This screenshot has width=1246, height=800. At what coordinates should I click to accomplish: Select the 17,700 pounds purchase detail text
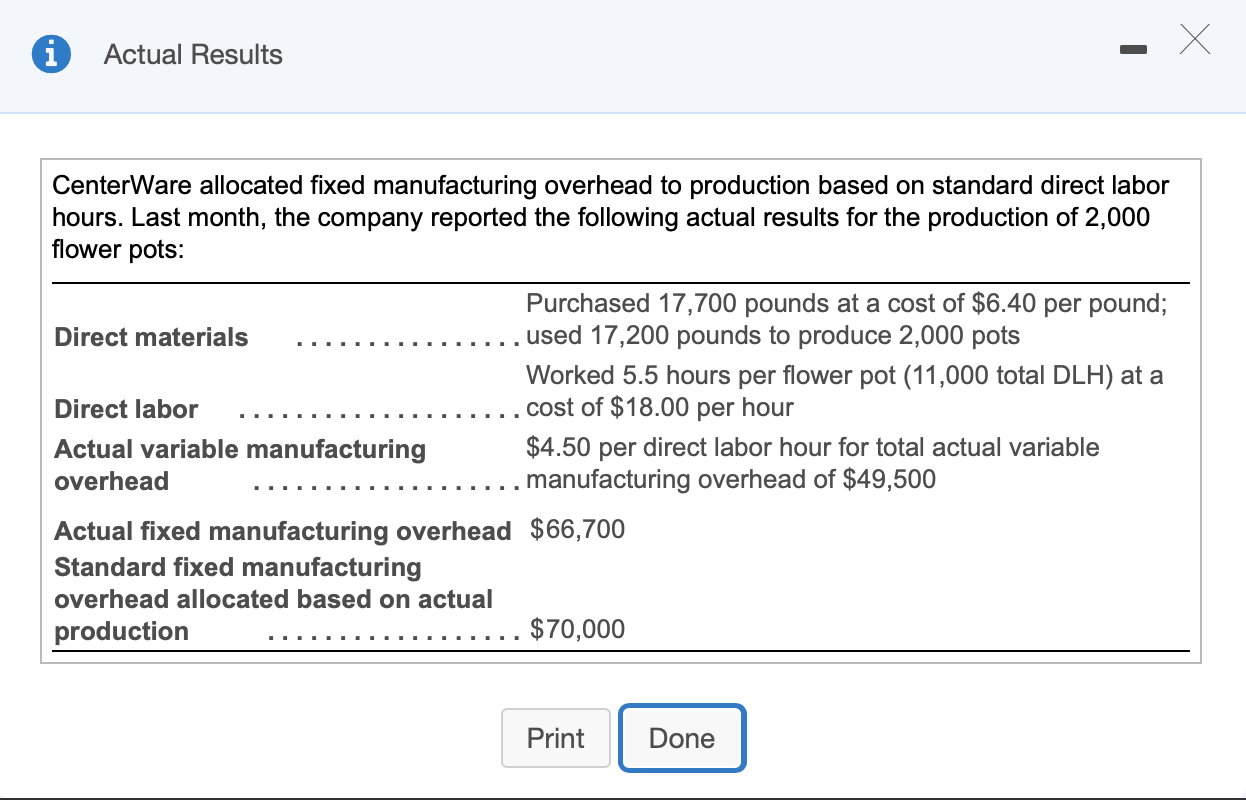click(x=847, y=303)
